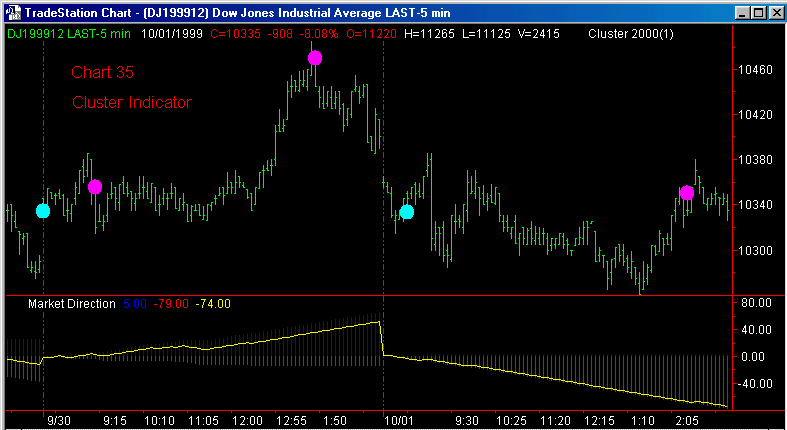787x430 pixels.
Task: Click the '2:05' time axis label
Action: coord(687,420)
